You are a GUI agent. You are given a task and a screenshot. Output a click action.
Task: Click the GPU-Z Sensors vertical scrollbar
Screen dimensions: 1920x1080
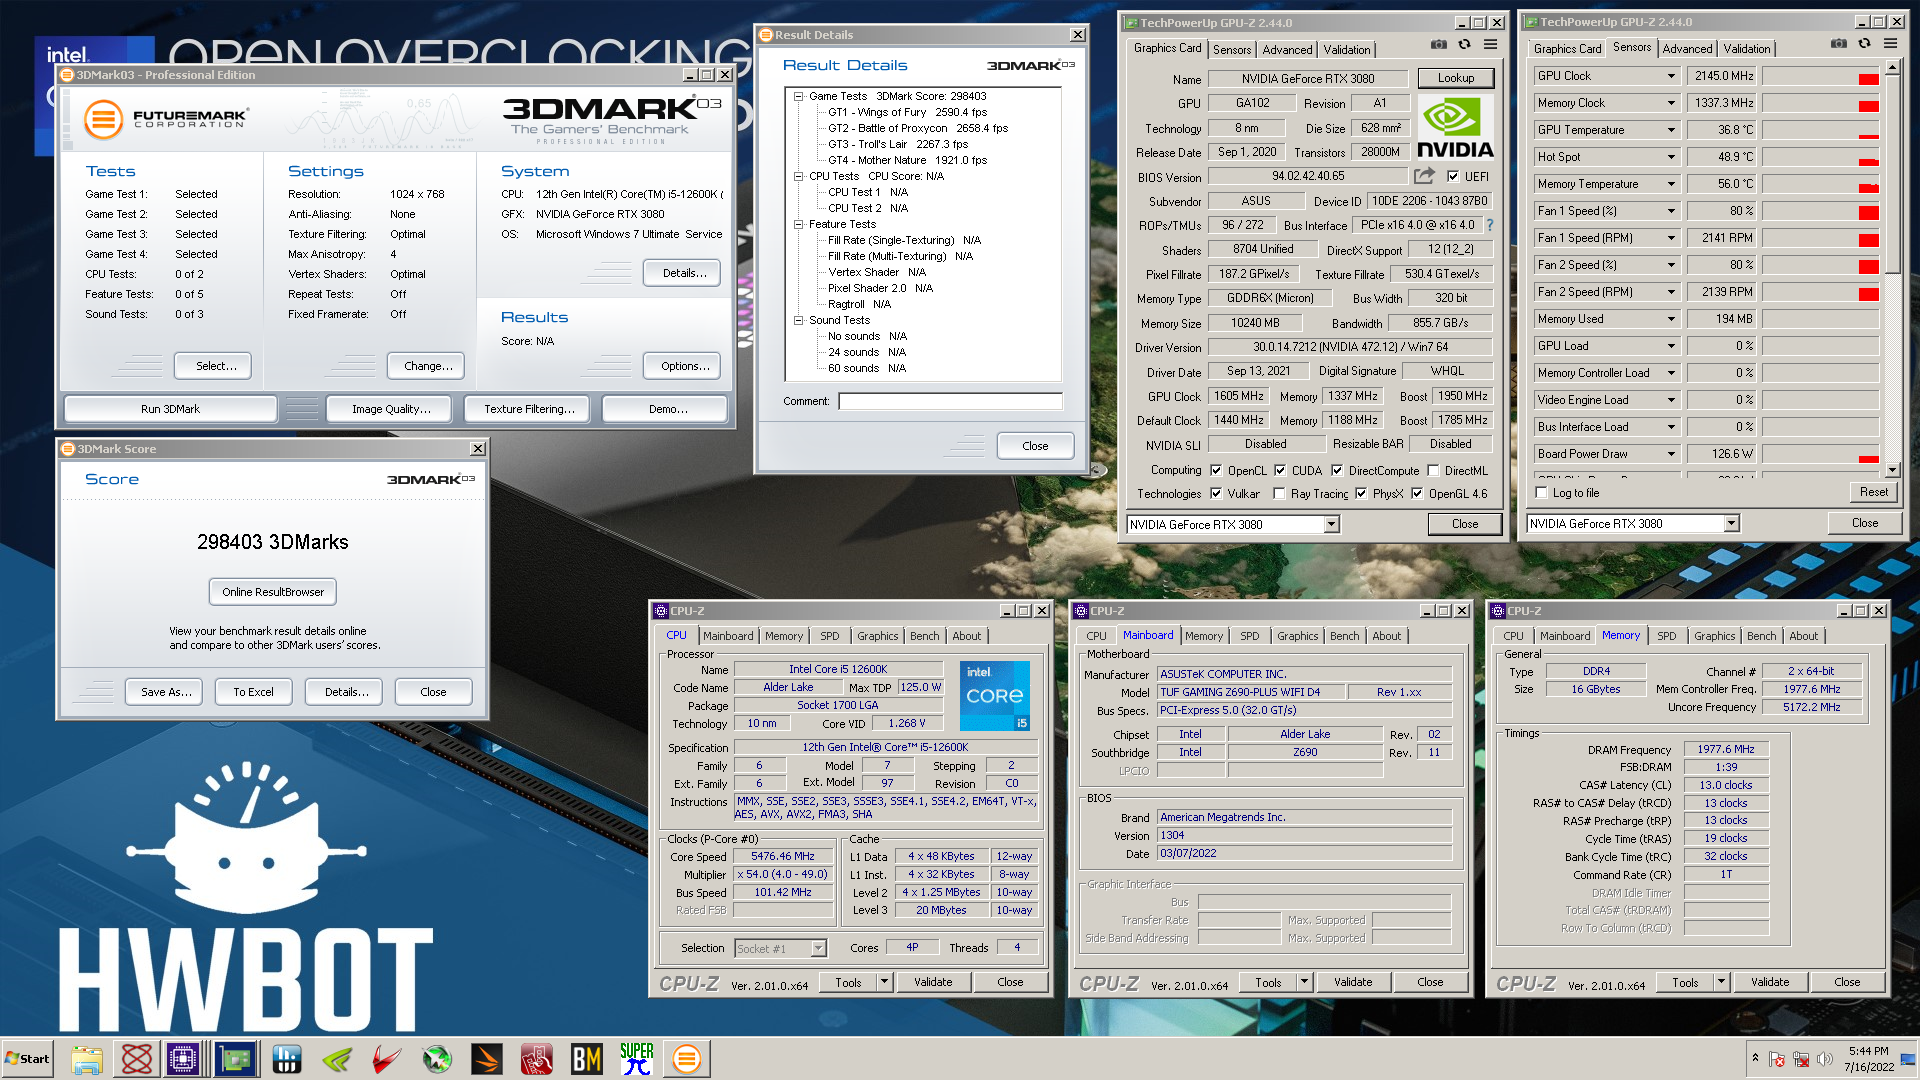[1892, 267]
